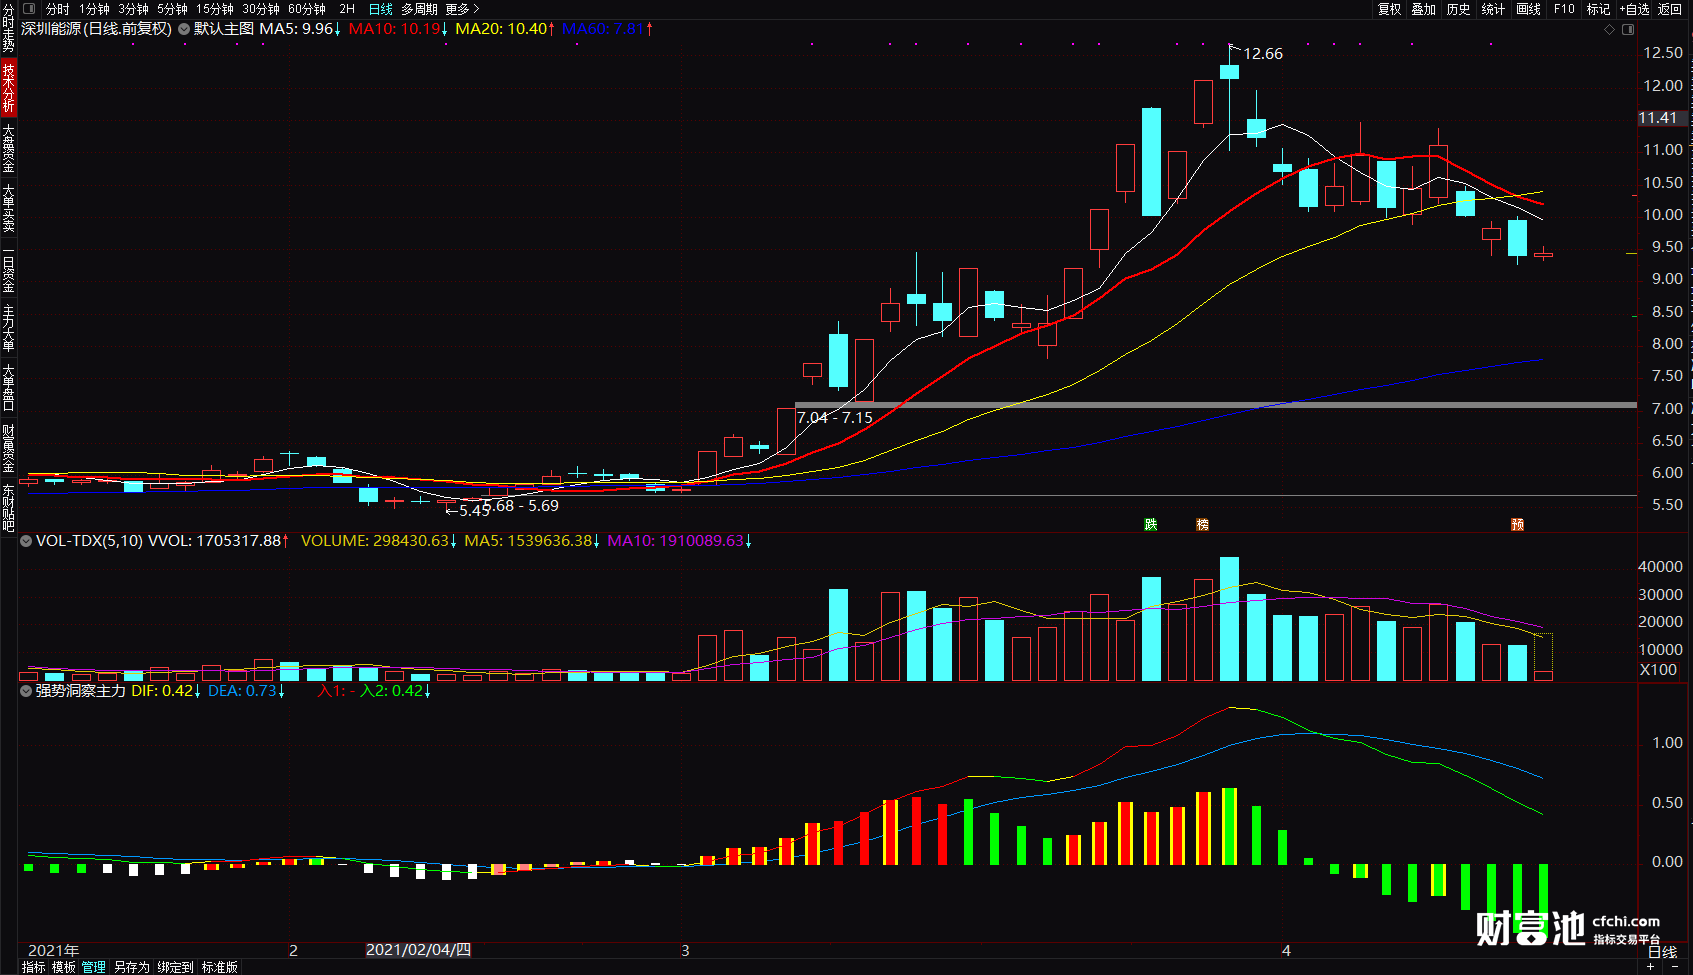Click the DIF: 0.42 indicator readout

tap(166, 691)
